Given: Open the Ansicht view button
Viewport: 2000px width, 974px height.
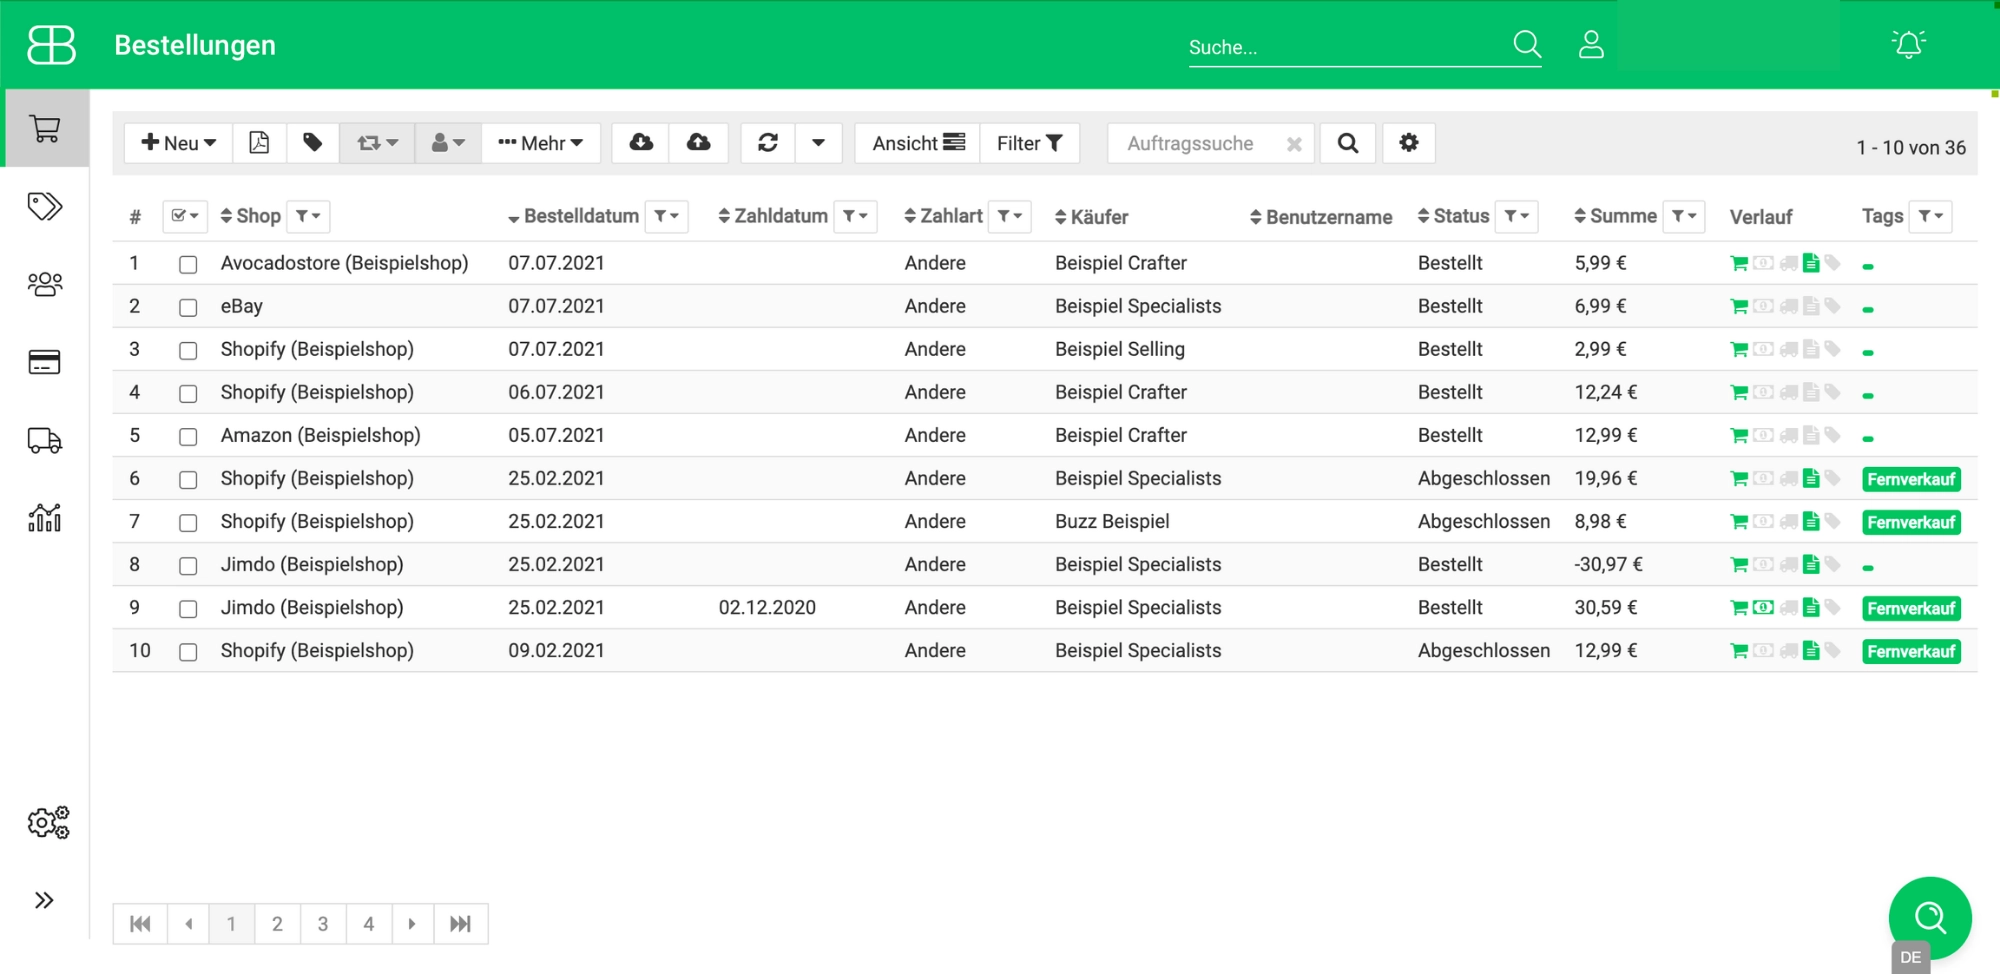Looking at the screenshot, I should click(x=917, y=143).
